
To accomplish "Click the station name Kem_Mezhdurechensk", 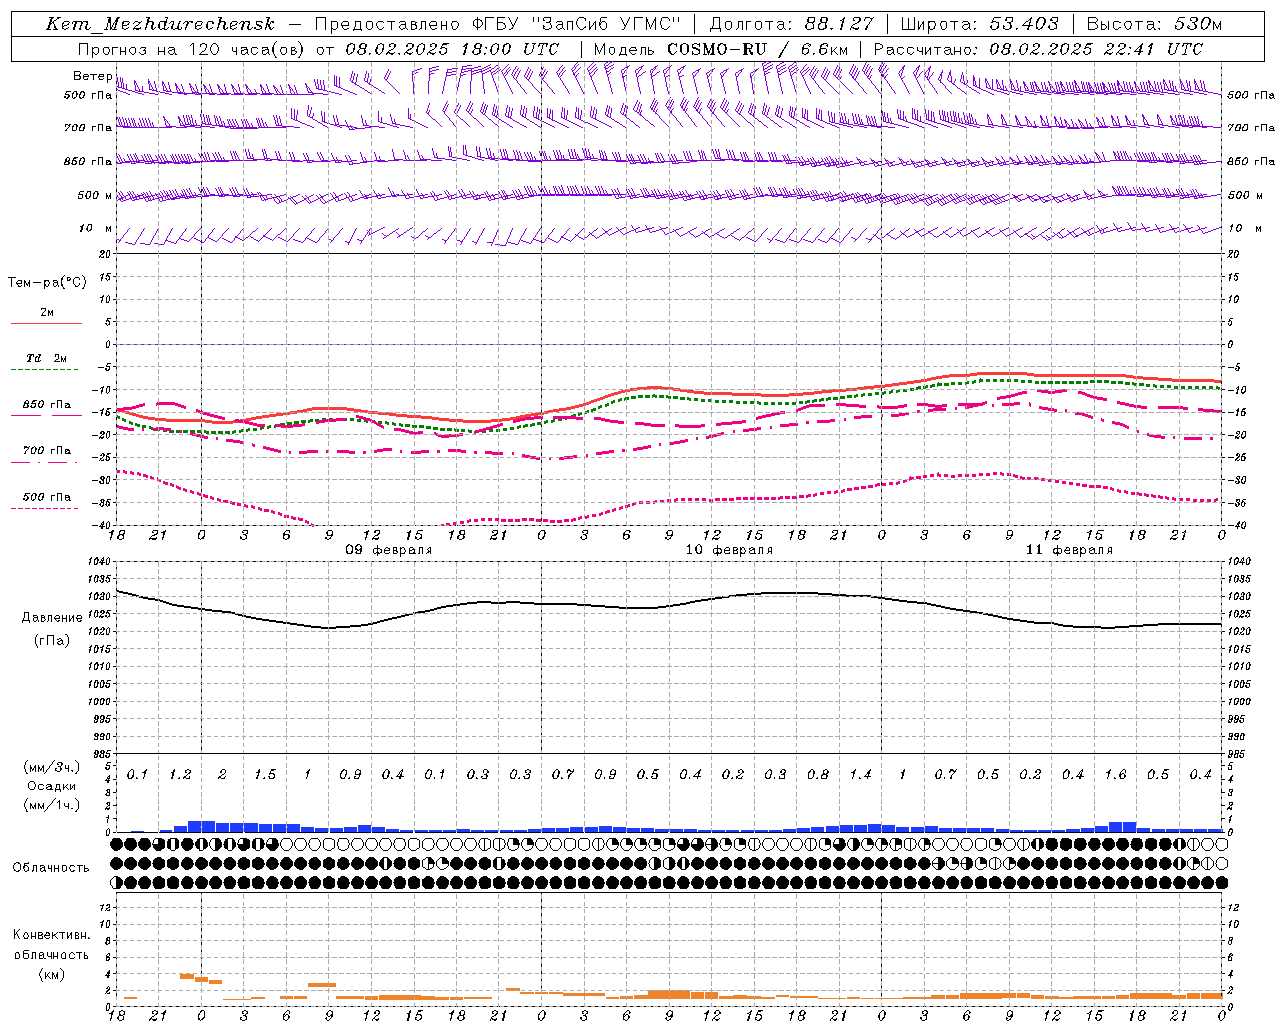I will pyautogui.click(x=160, y=24).
